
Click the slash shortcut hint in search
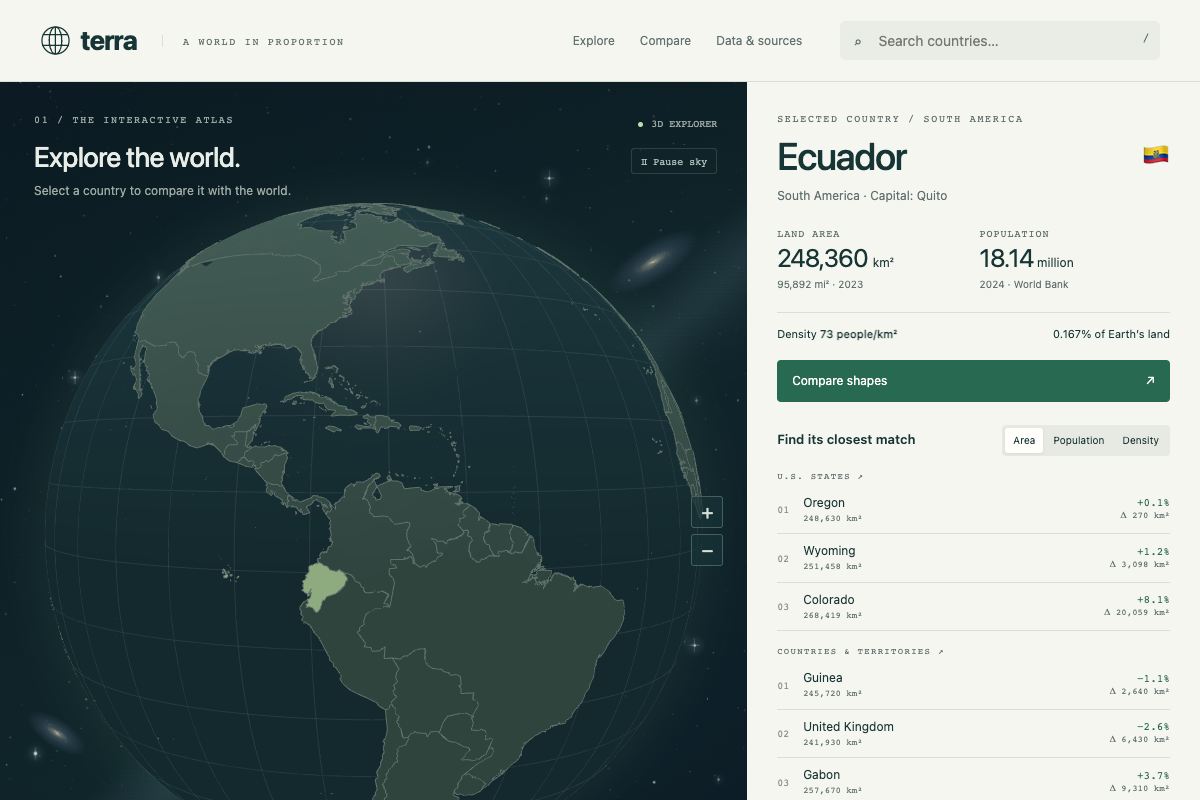coord(1146,39)
